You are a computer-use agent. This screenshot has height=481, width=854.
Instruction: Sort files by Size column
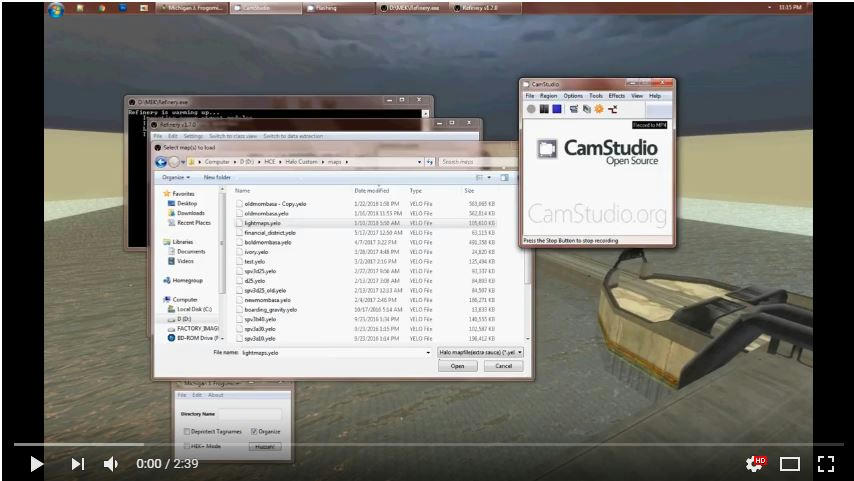coord(469,191)
